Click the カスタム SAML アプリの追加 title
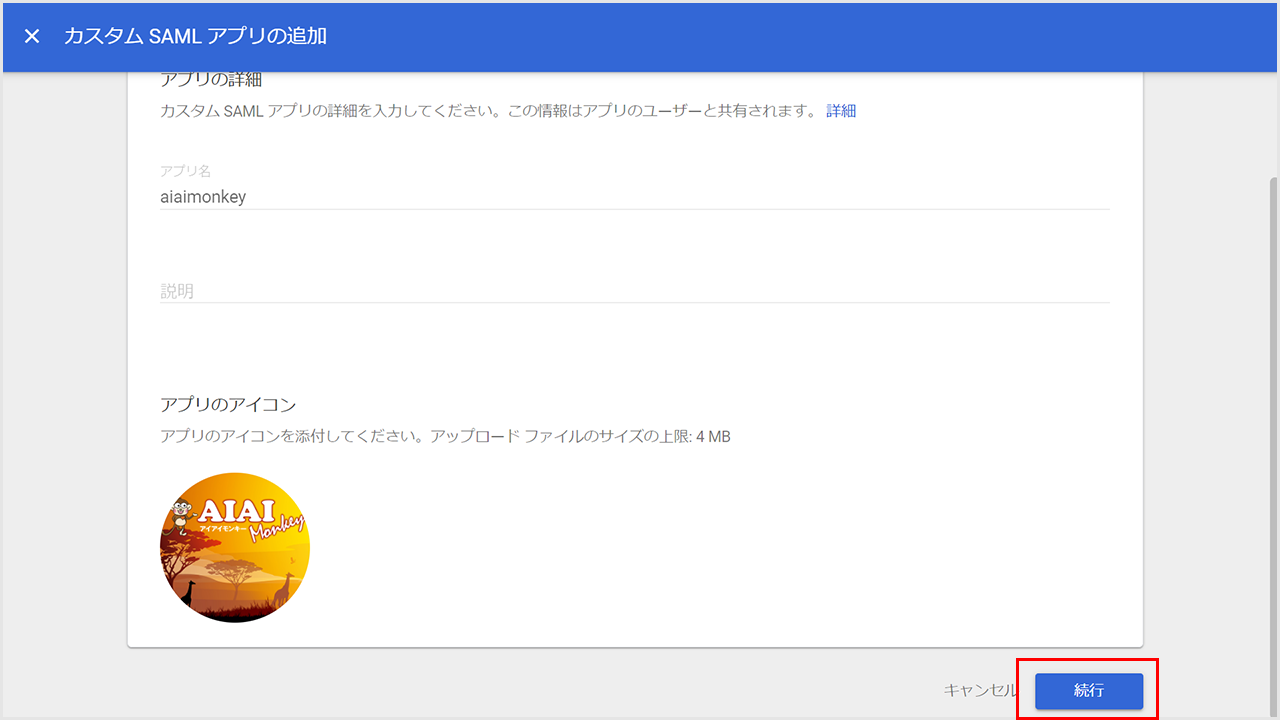This screenshot has height=720, width=1280. (x=195, y=36)
